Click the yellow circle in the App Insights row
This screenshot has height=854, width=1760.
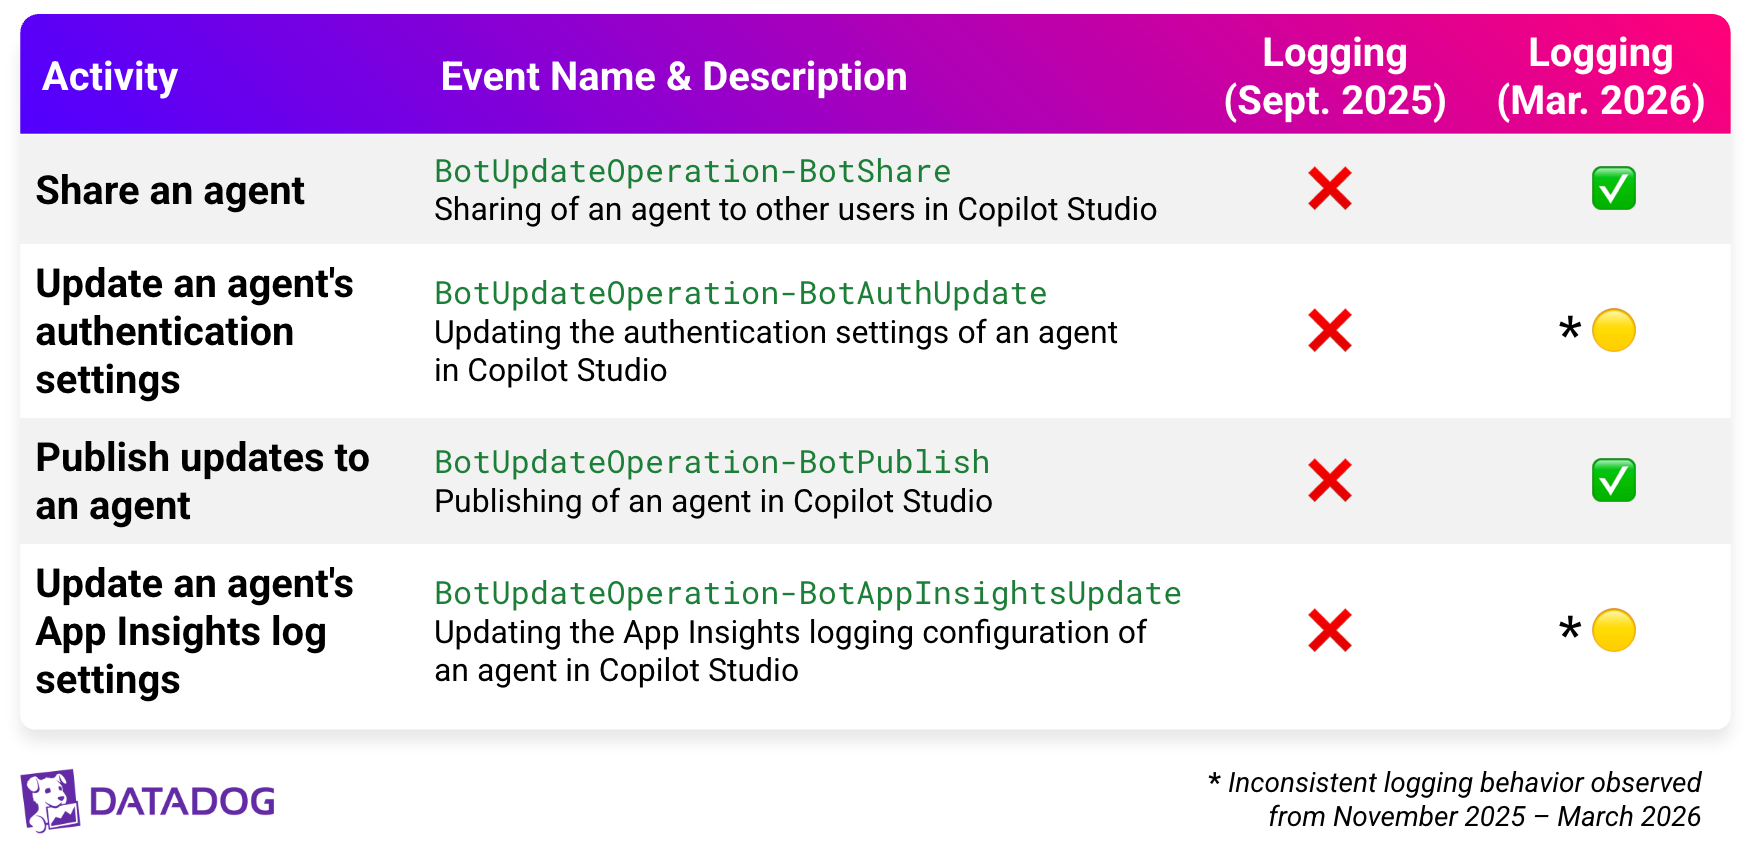coord(1613,631)
